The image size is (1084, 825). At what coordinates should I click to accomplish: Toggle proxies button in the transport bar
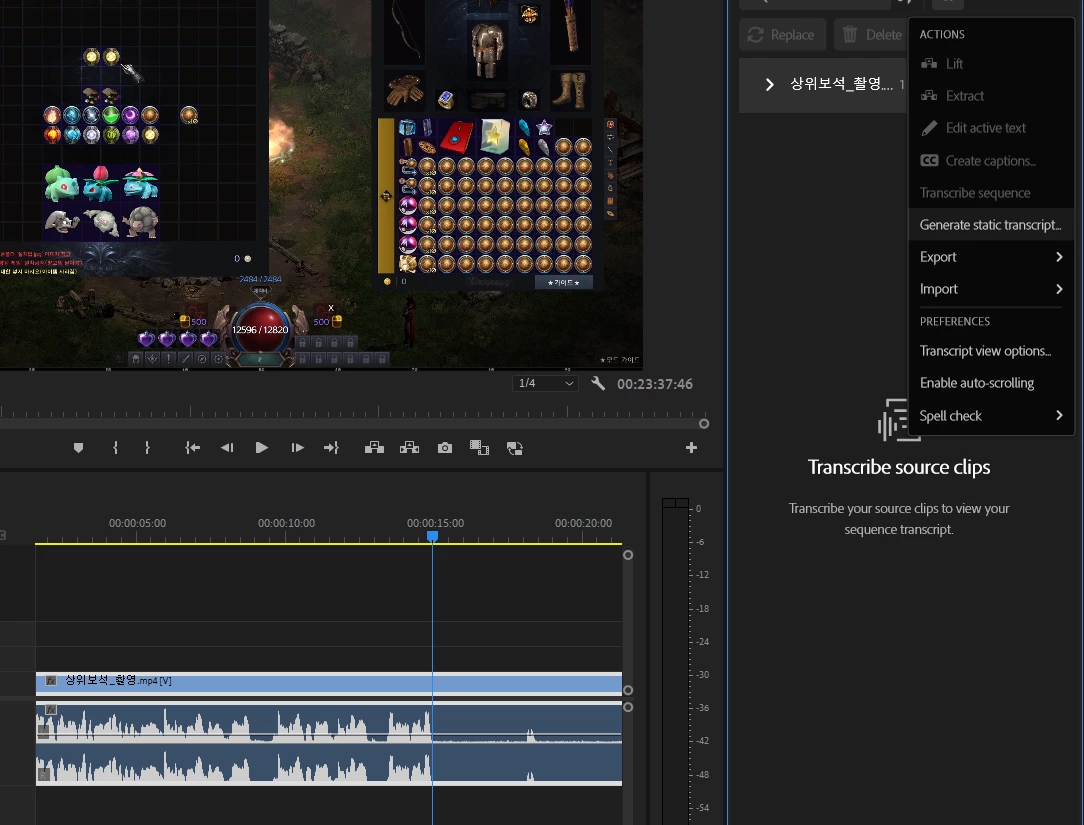[514, 448]
